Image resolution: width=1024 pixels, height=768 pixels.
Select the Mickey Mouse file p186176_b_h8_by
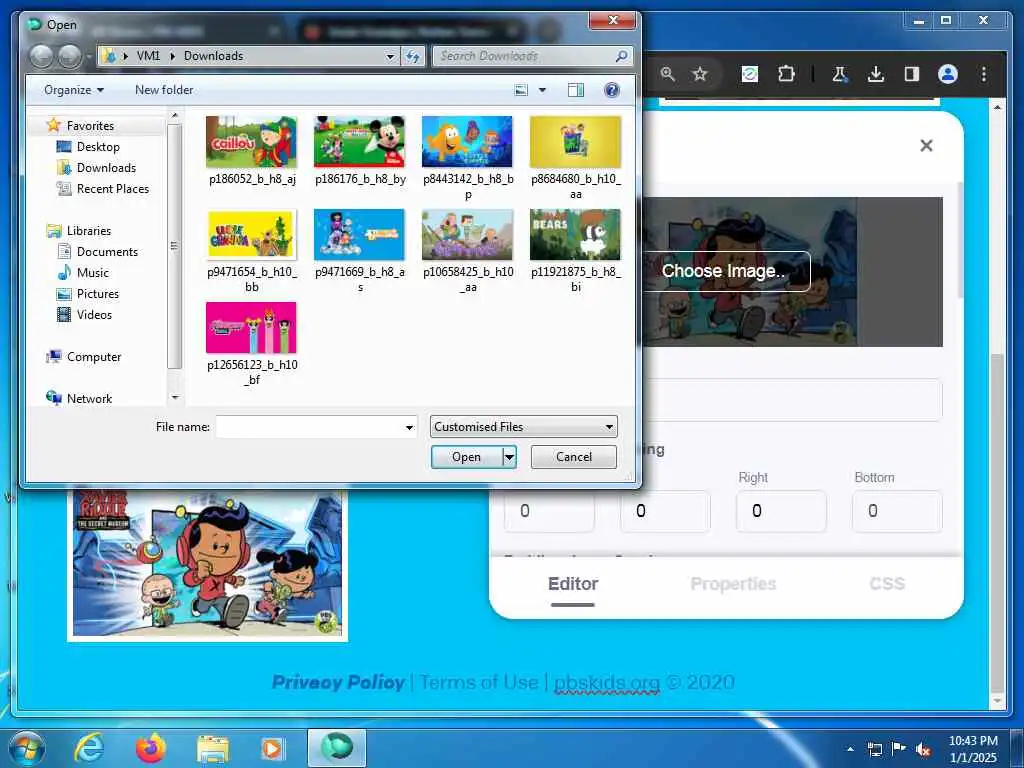[359, 151]
